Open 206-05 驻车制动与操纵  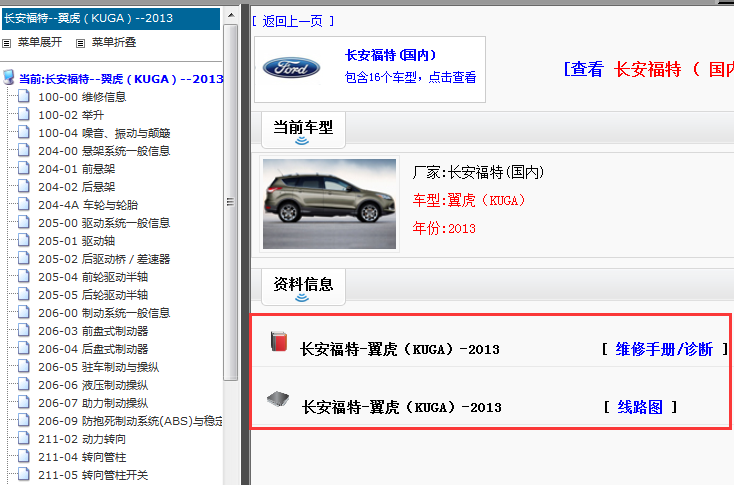coord(99,367)
